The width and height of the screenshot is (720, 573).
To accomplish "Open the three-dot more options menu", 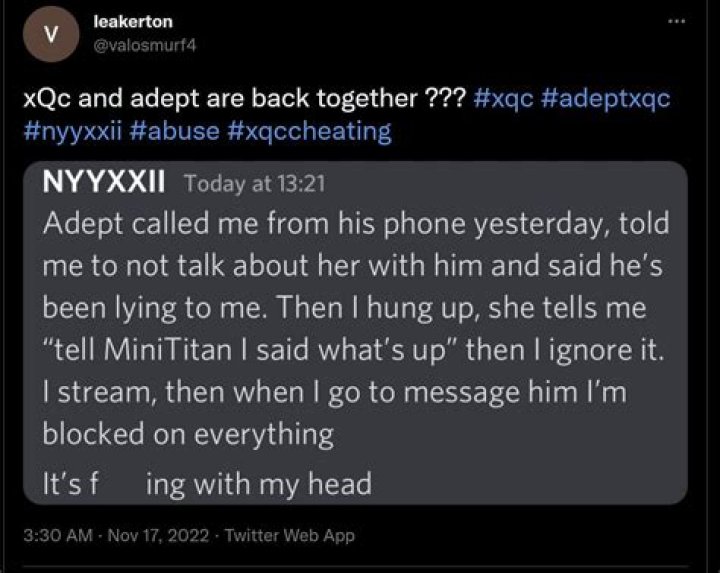I will click(x=681, y=22).
